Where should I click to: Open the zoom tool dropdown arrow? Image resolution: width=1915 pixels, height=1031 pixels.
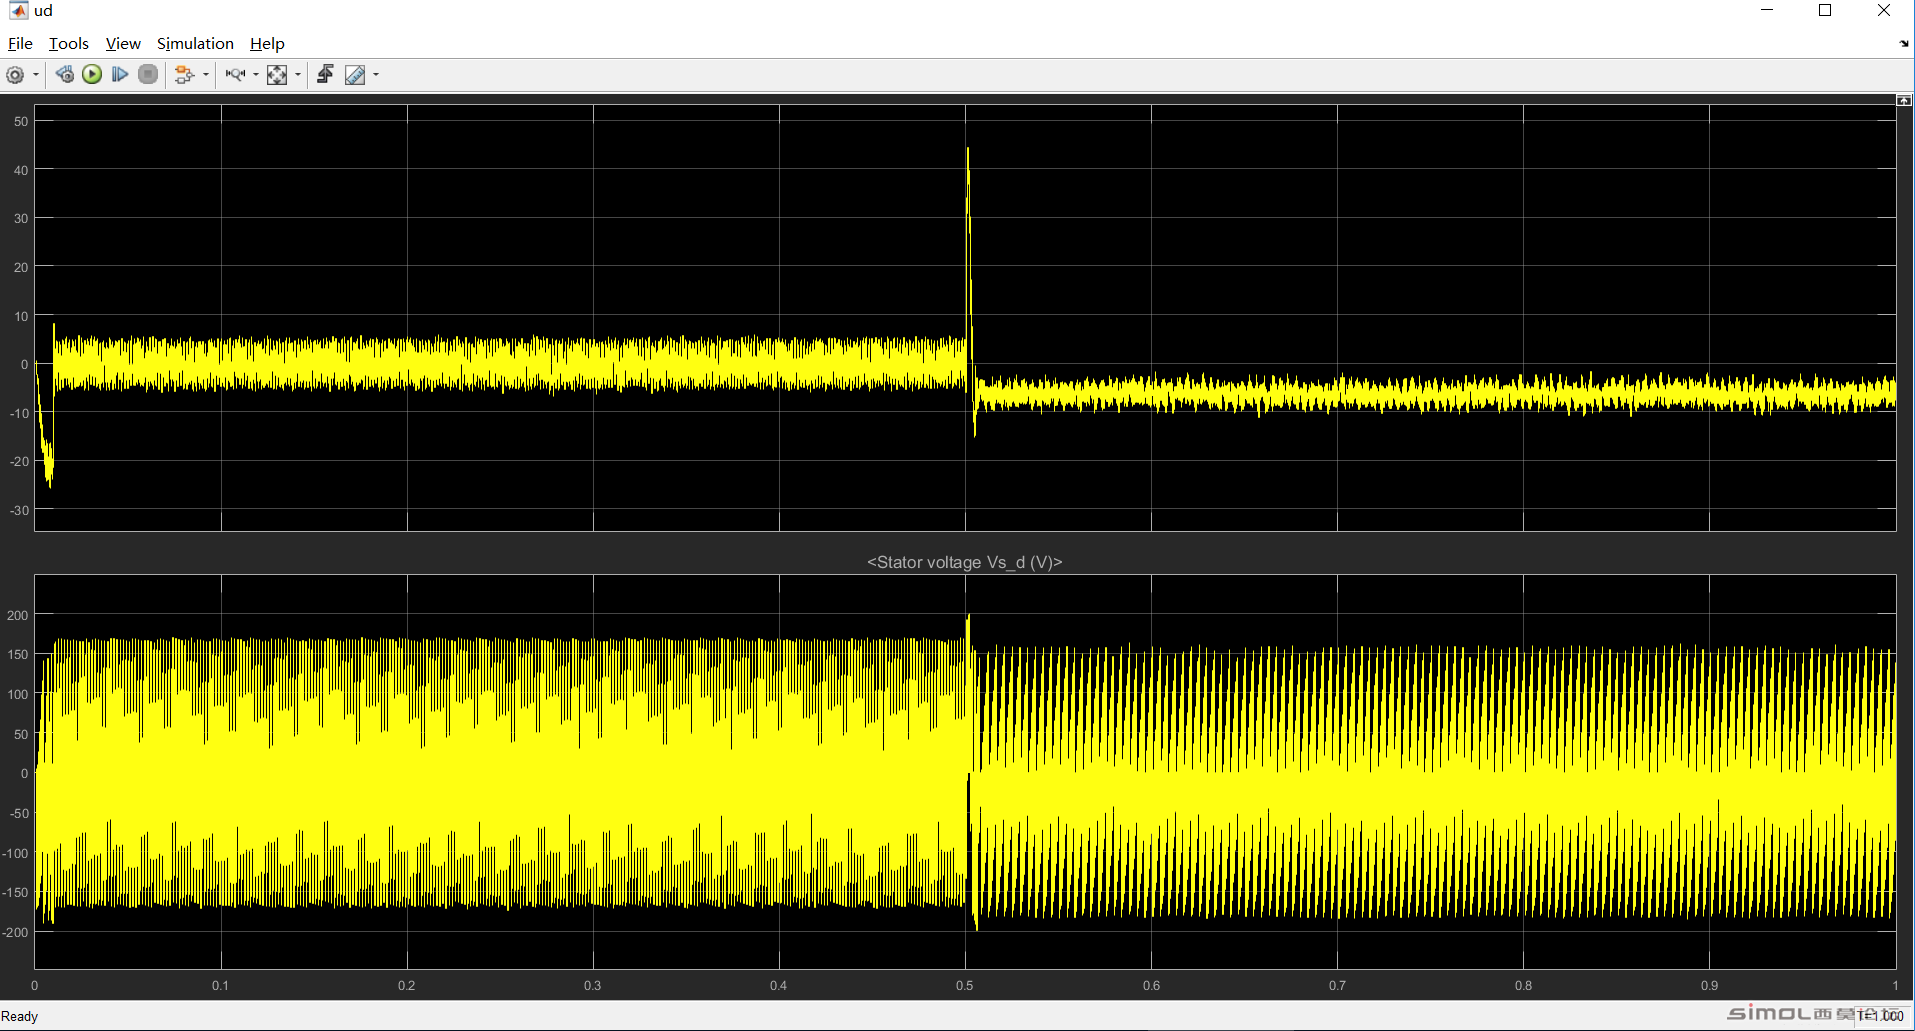click(256, 75)
